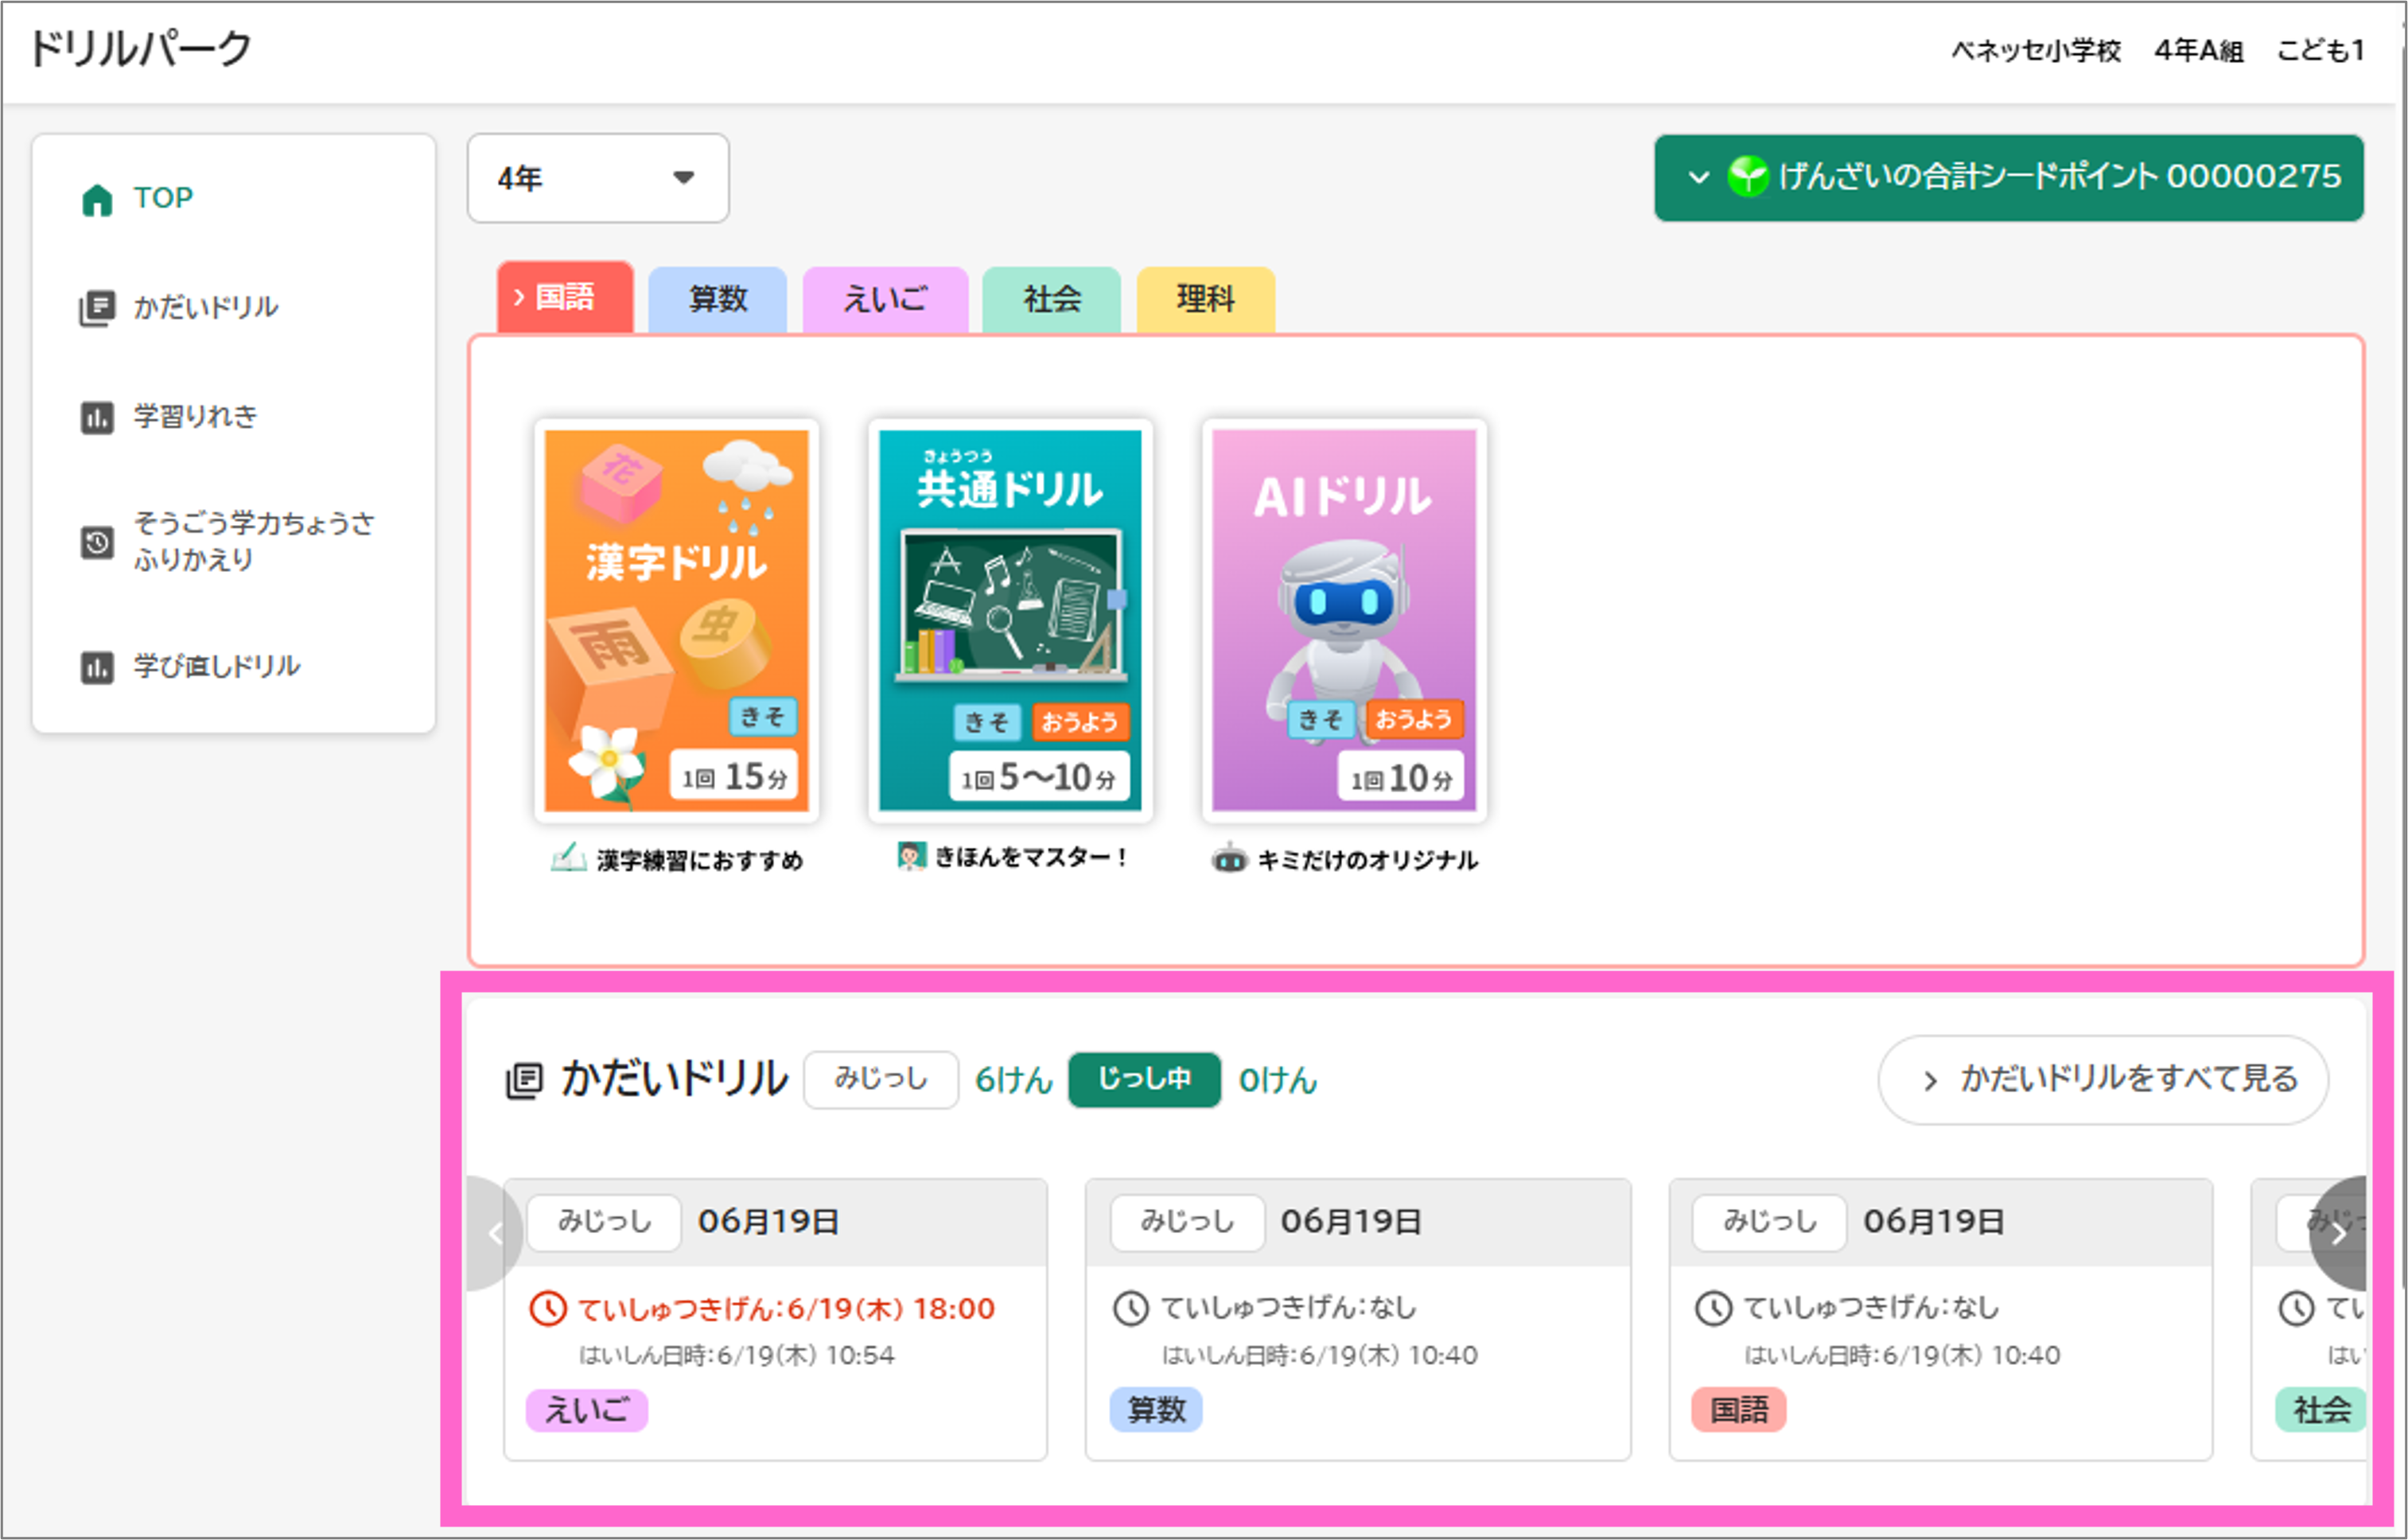2408x1540 pixels.
Task: Click 漢字練習におすすめ caption
Action: (x=700, y=860)
